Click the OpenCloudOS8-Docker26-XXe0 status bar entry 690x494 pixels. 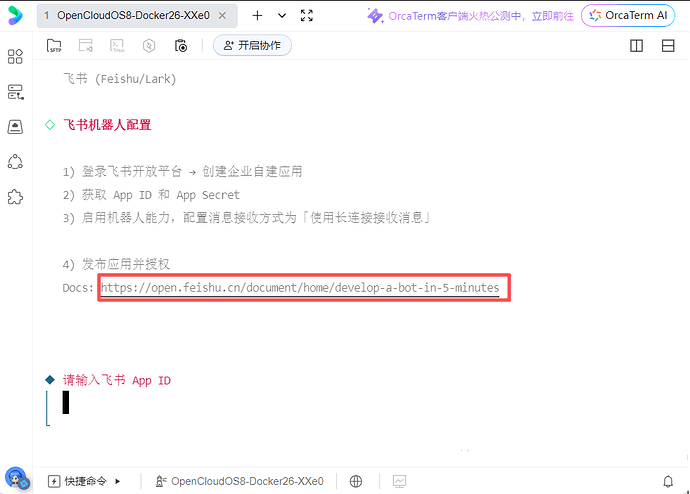tap(240, 481)
